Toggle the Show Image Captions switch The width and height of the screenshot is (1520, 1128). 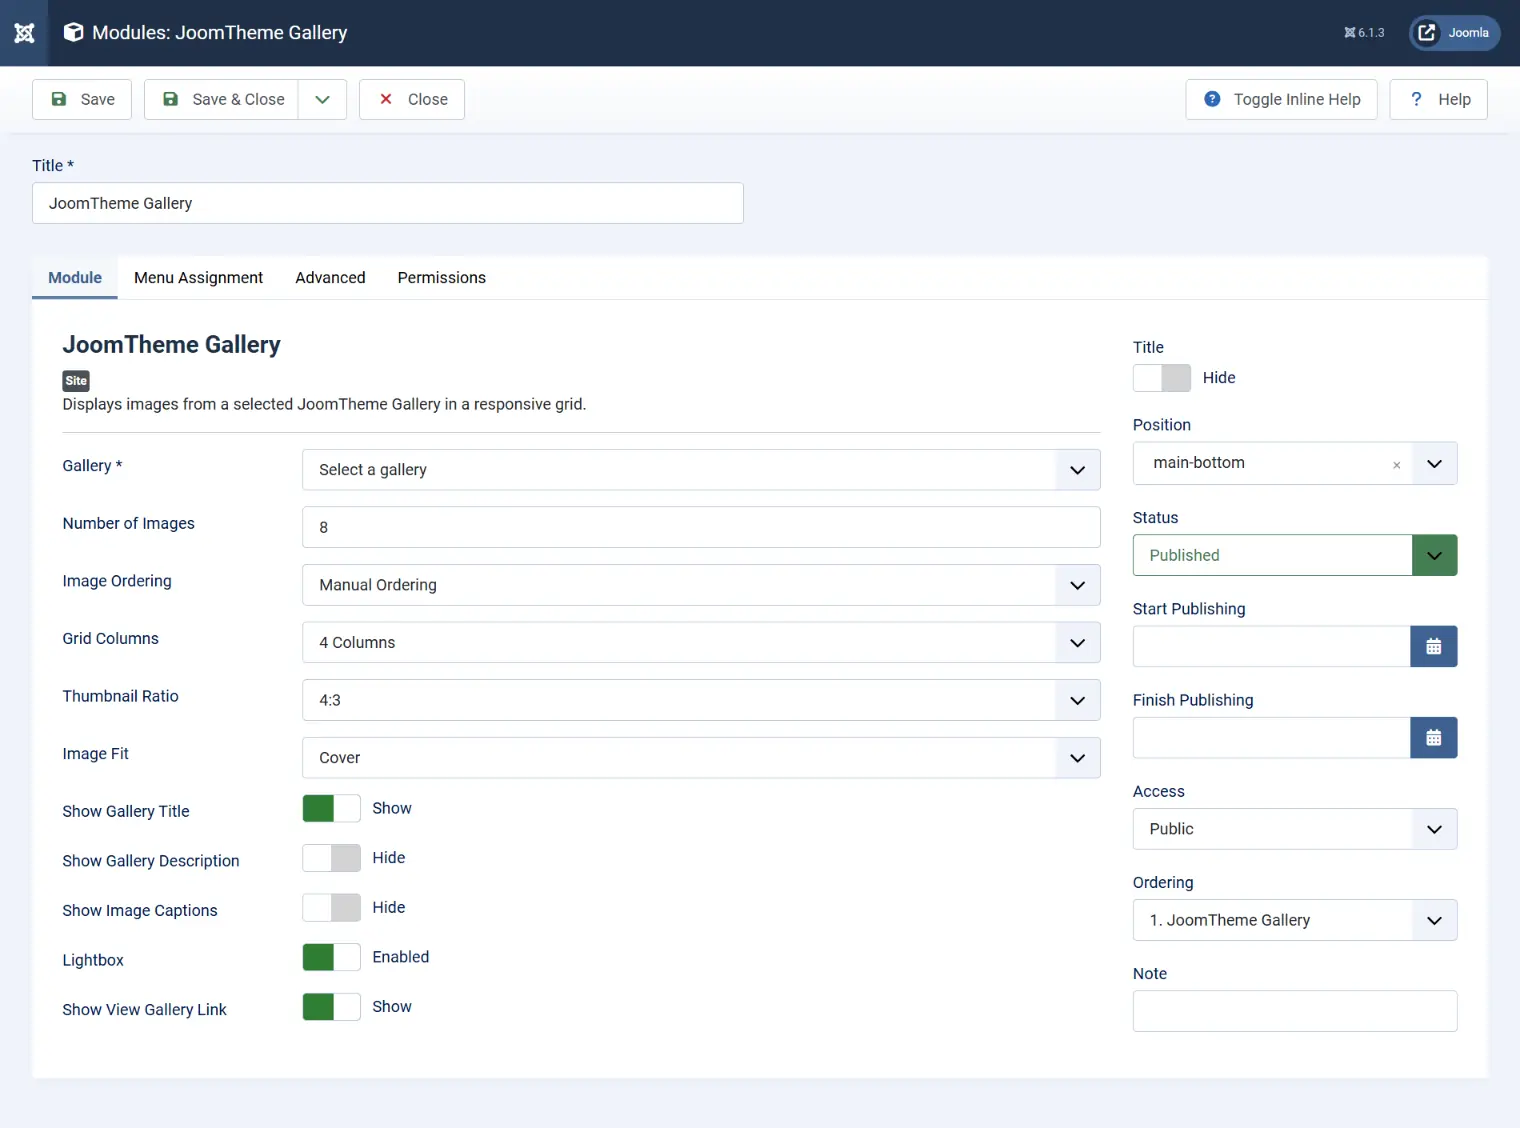tap(331, 908)
